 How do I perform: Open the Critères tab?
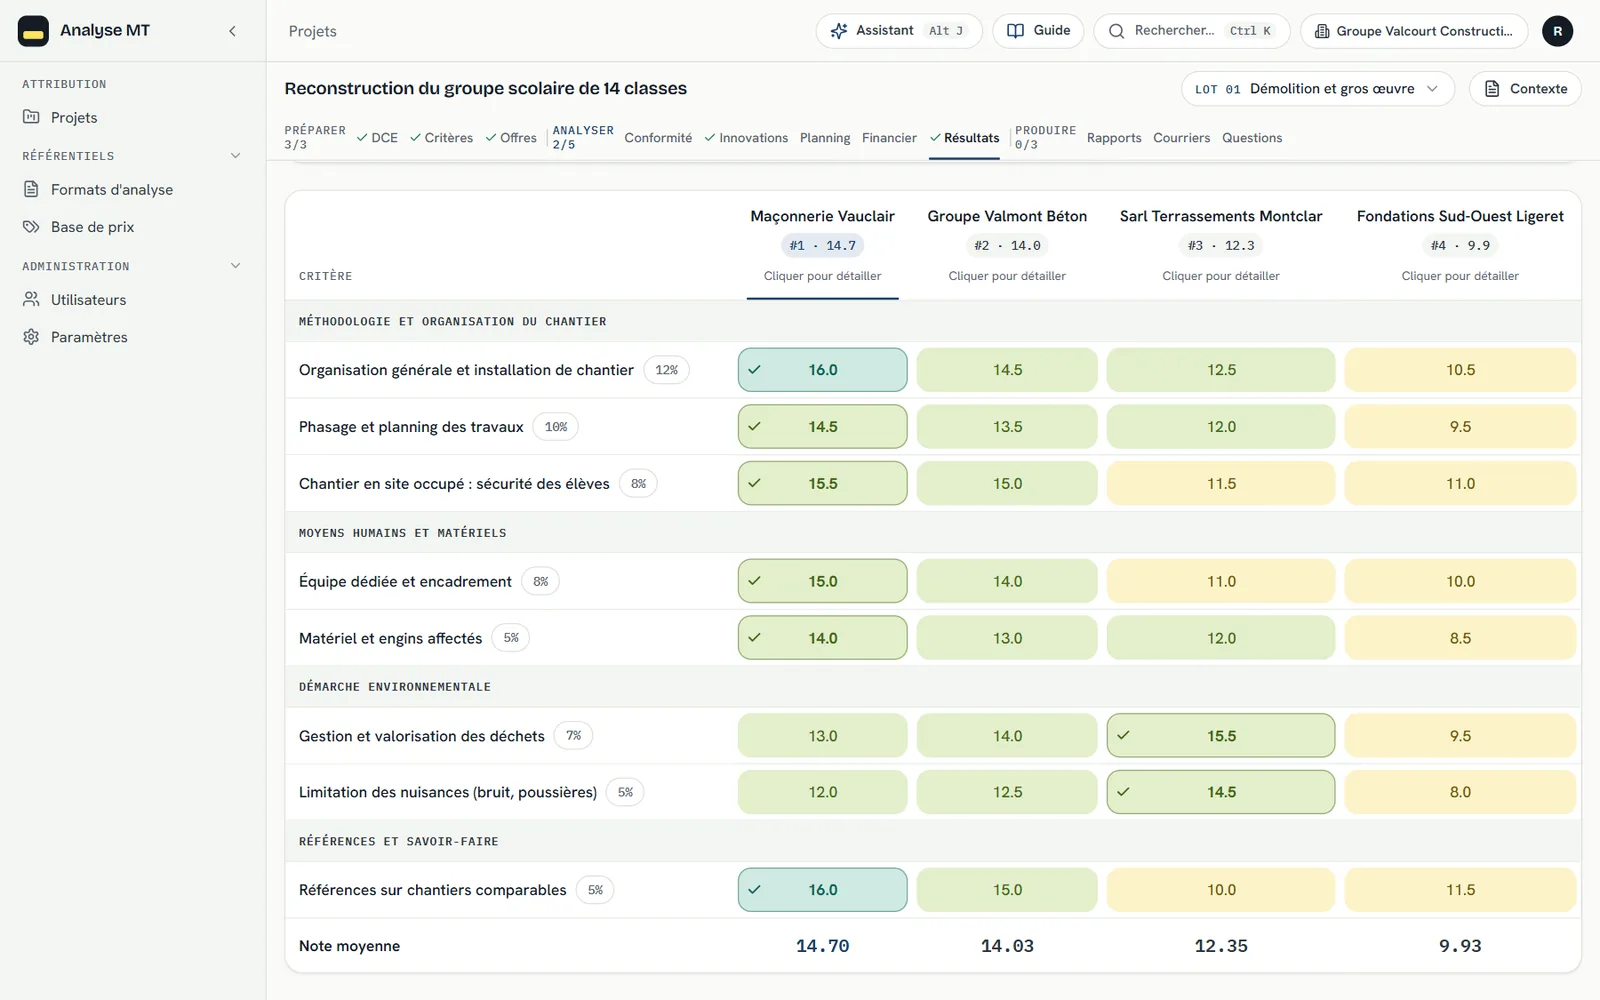point(441,138)
